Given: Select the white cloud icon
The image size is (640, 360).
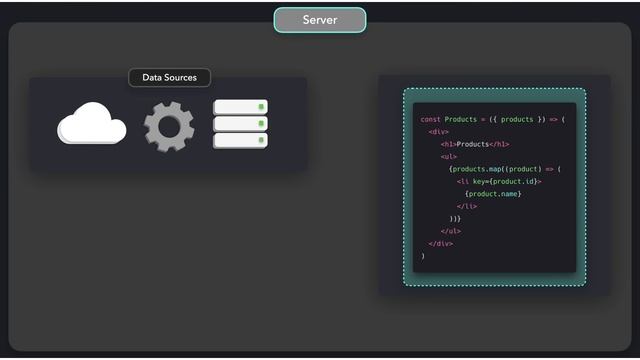Looking at the screenshot, I should (x=92, y=123).
